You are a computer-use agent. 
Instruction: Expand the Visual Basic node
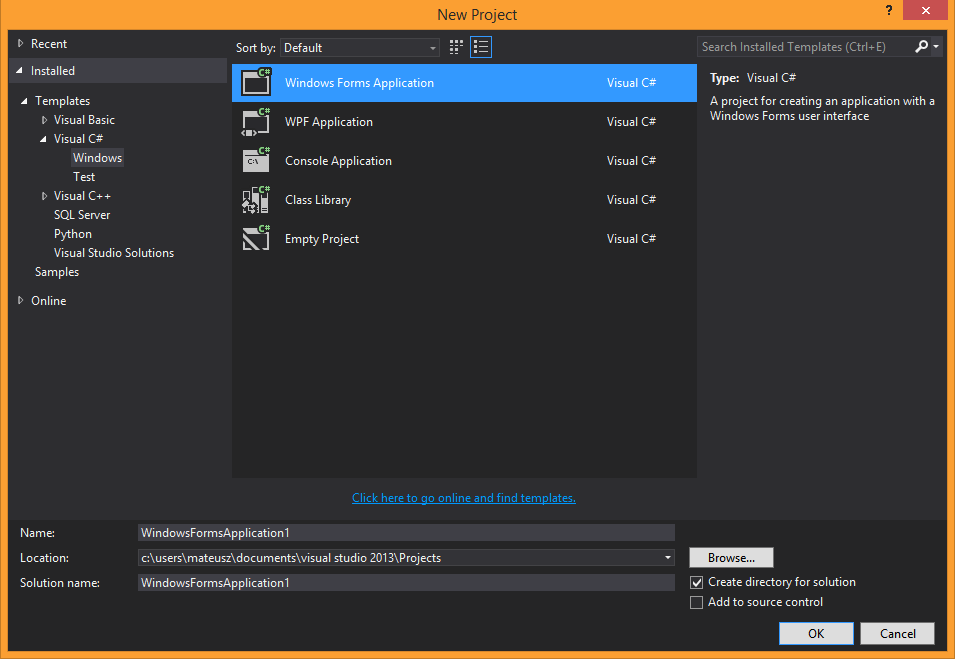click(44, 120)
